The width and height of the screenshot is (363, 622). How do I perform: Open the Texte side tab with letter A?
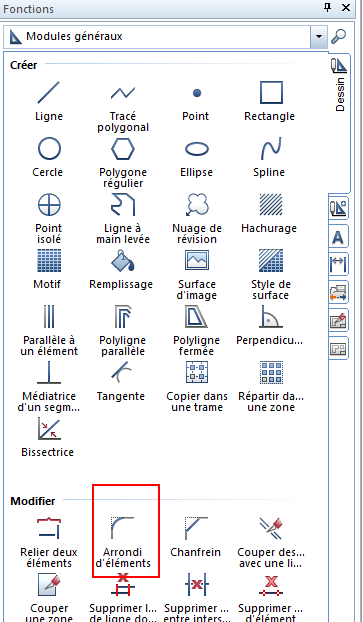(339, 237)
